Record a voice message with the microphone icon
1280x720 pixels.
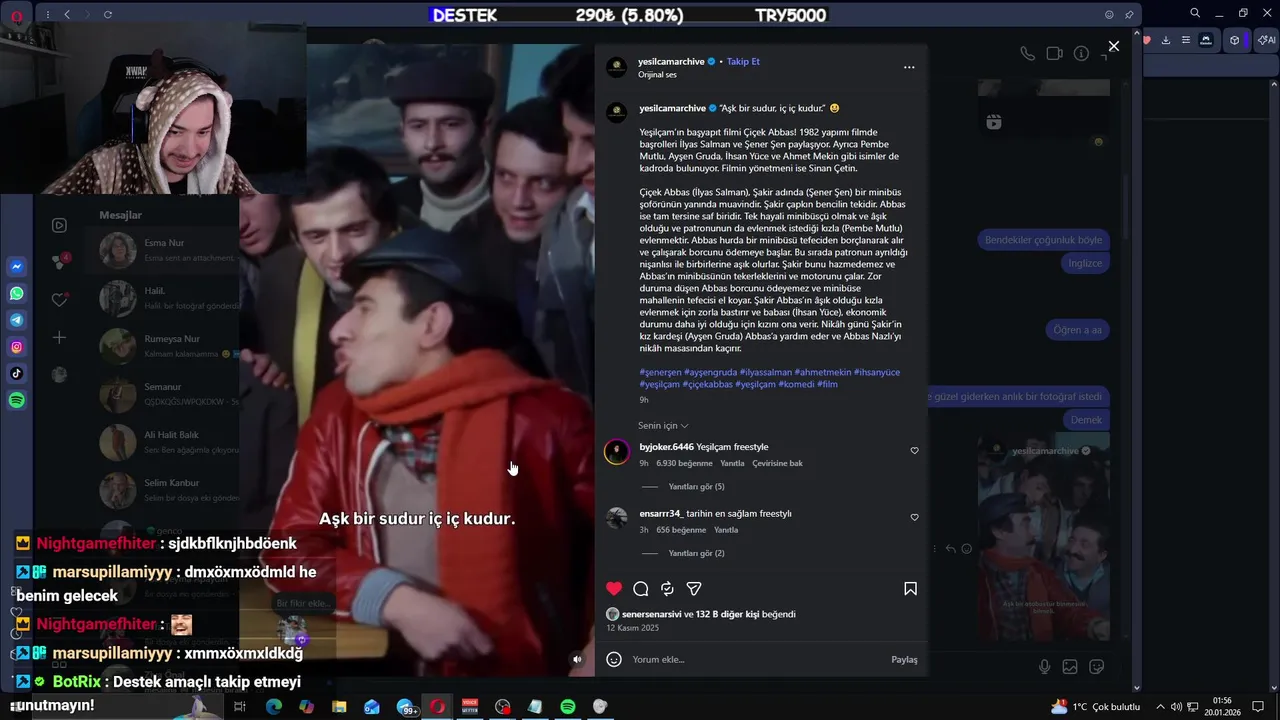[1044, 667]
